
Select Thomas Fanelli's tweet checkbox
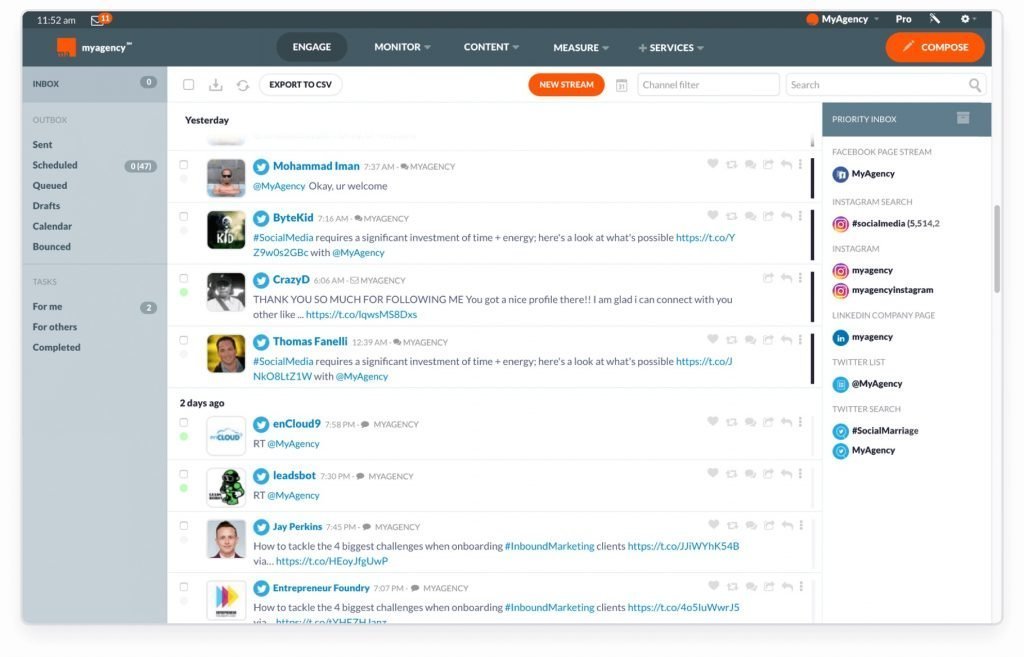[184, 340]
